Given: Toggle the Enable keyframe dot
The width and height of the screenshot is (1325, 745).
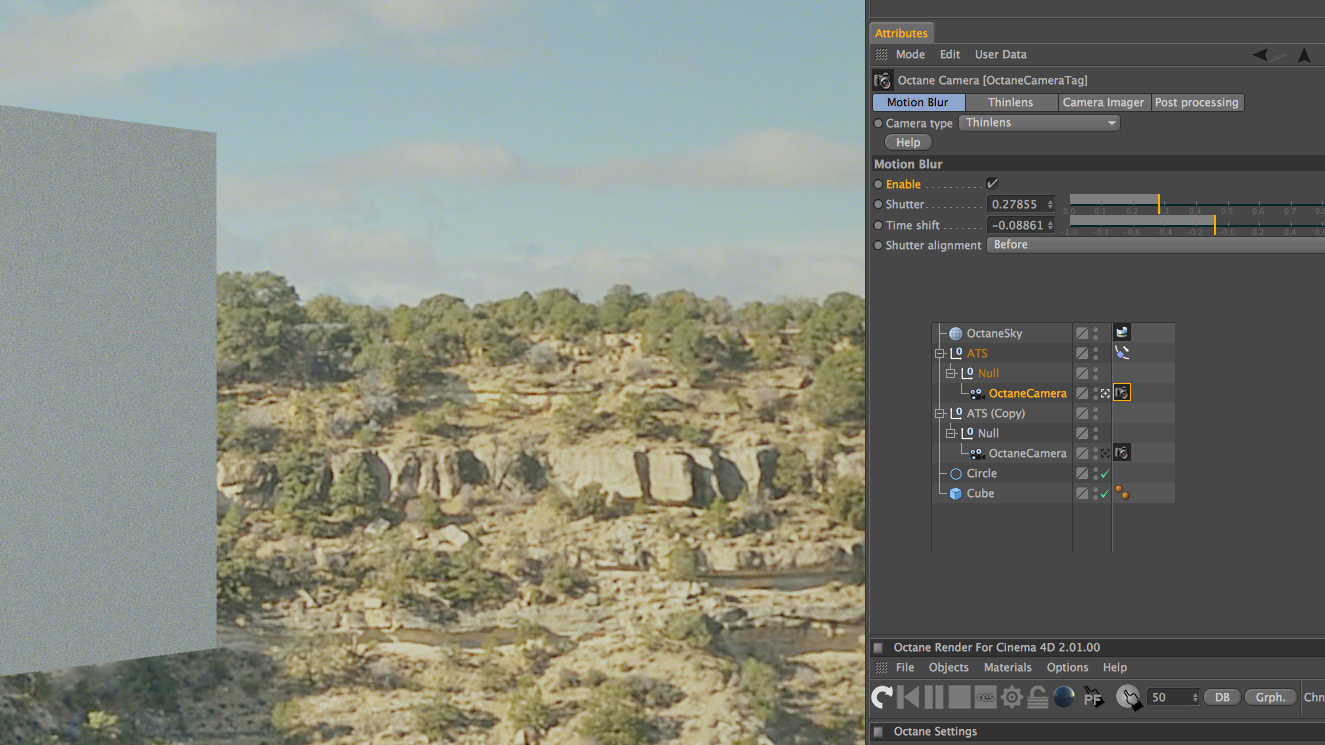Looking at the screenshot, I should click(x=878, y=184).
